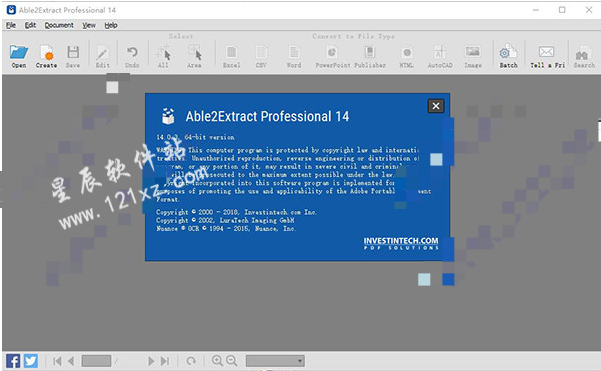Open the Facebook share icon

point(13,361)
